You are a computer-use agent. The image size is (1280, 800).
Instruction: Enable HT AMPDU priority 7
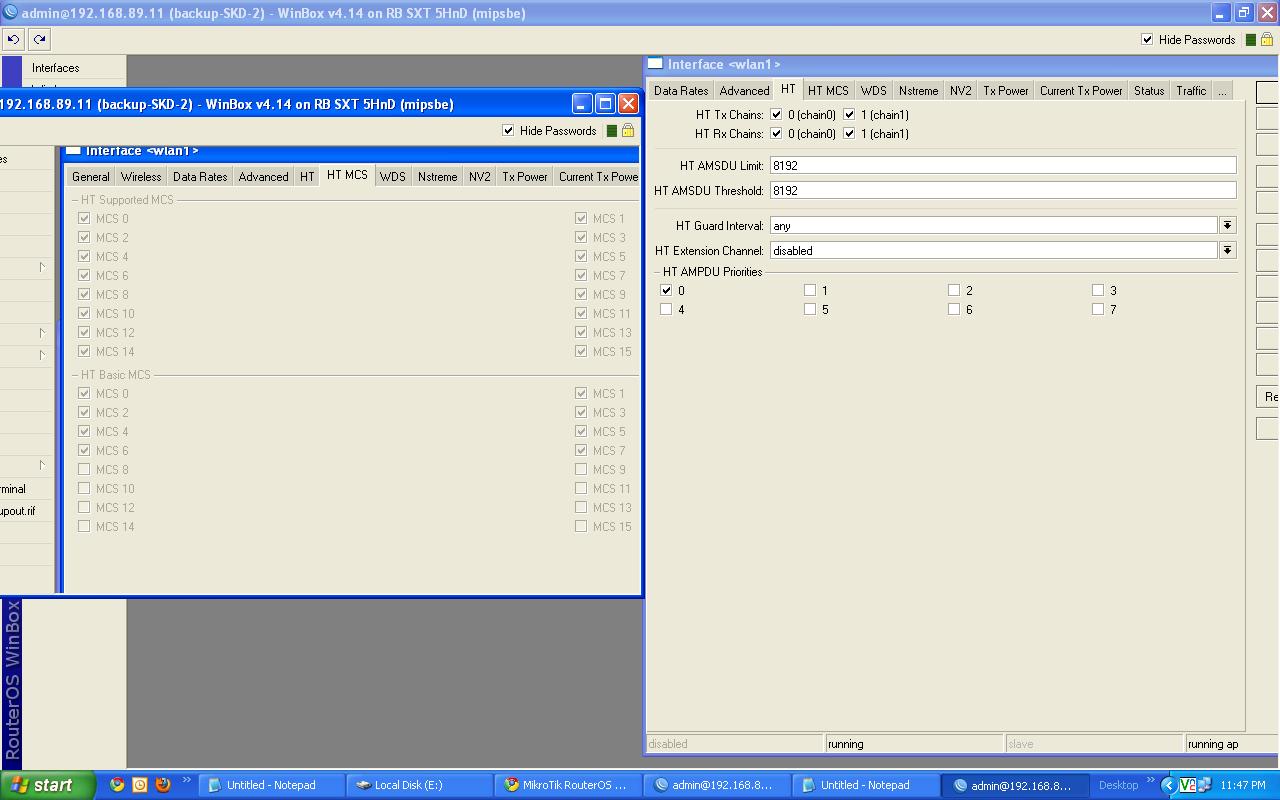(x=1098, y=310)
